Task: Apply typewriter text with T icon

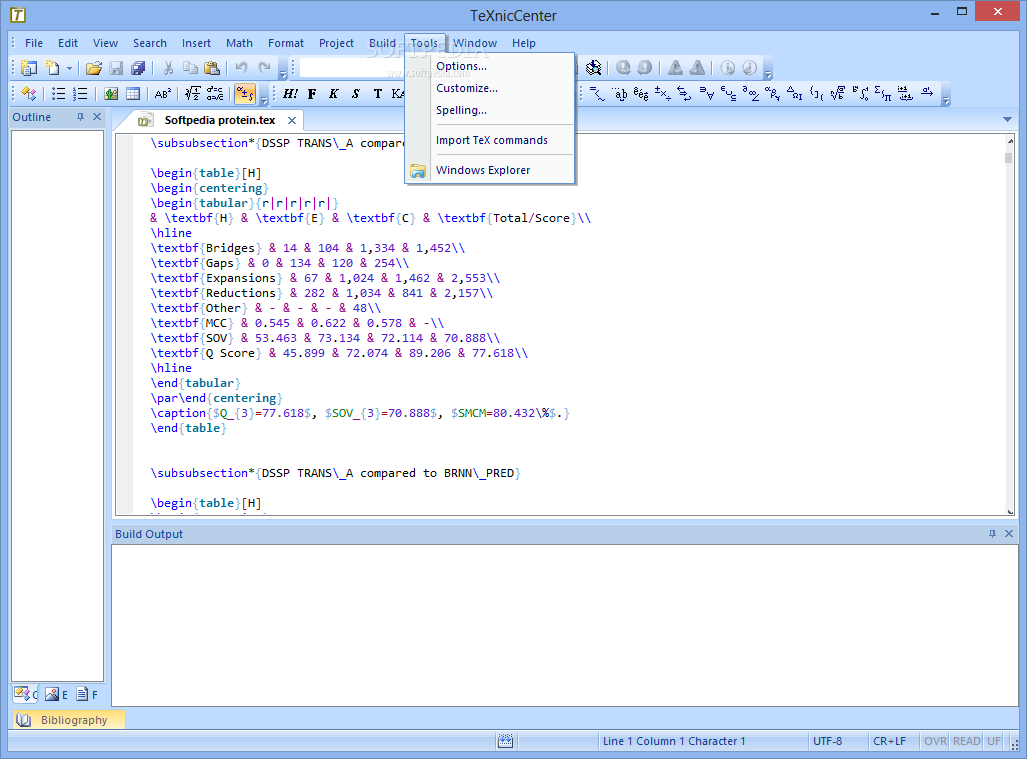Action: (x=377, y=94)
